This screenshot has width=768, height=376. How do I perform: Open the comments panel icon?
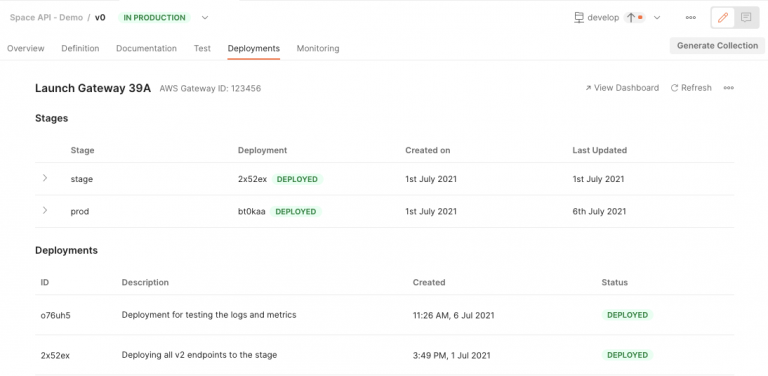point(746,18)
